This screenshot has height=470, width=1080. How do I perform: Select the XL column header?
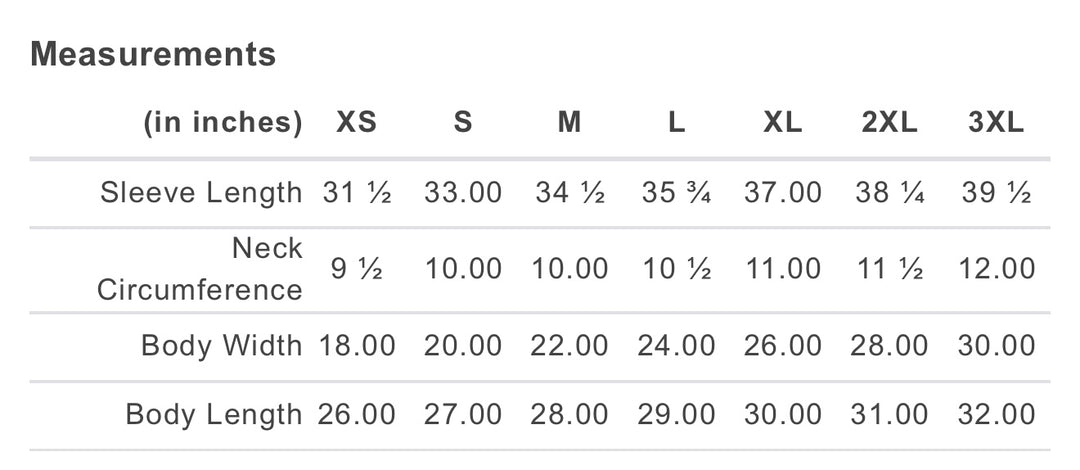tap(782, 123)
